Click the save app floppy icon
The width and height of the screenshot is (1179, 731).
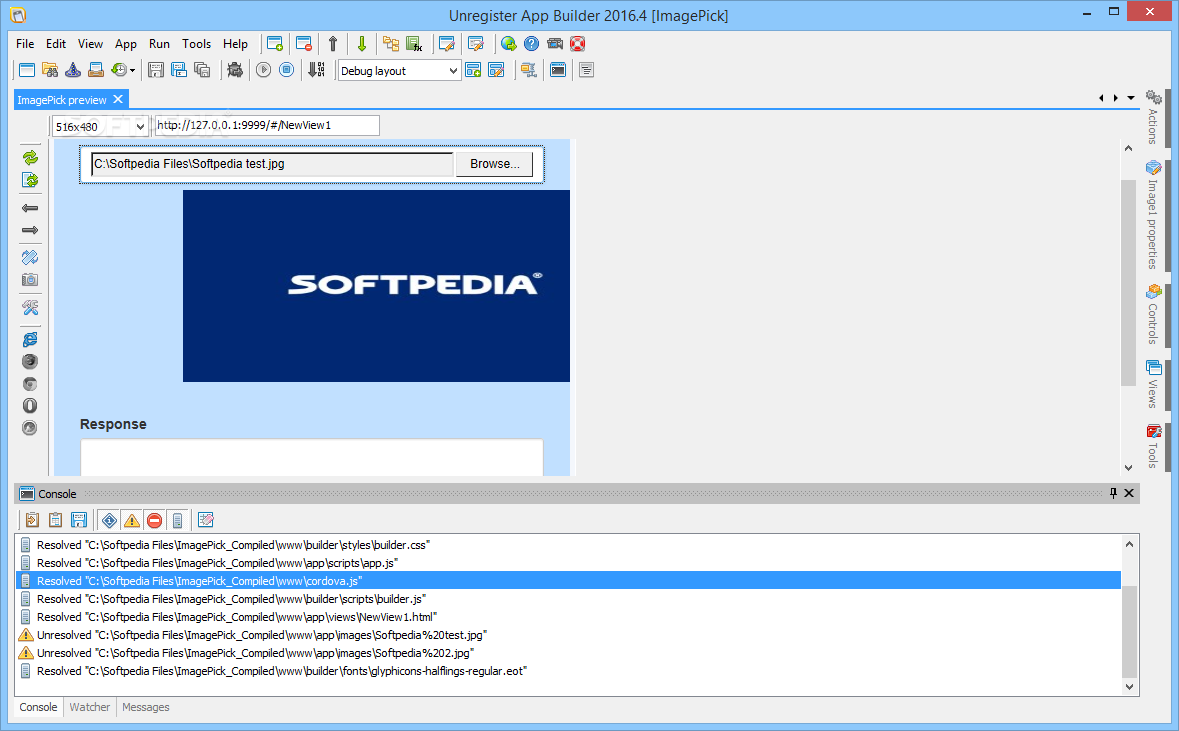(156, 70)
